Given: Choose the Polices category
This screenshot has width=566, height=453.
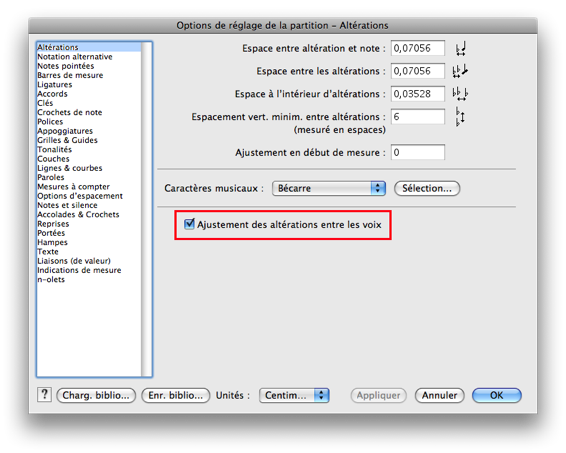Looking at the screenshot, I should pyautogui.click(x=50, y=122).
